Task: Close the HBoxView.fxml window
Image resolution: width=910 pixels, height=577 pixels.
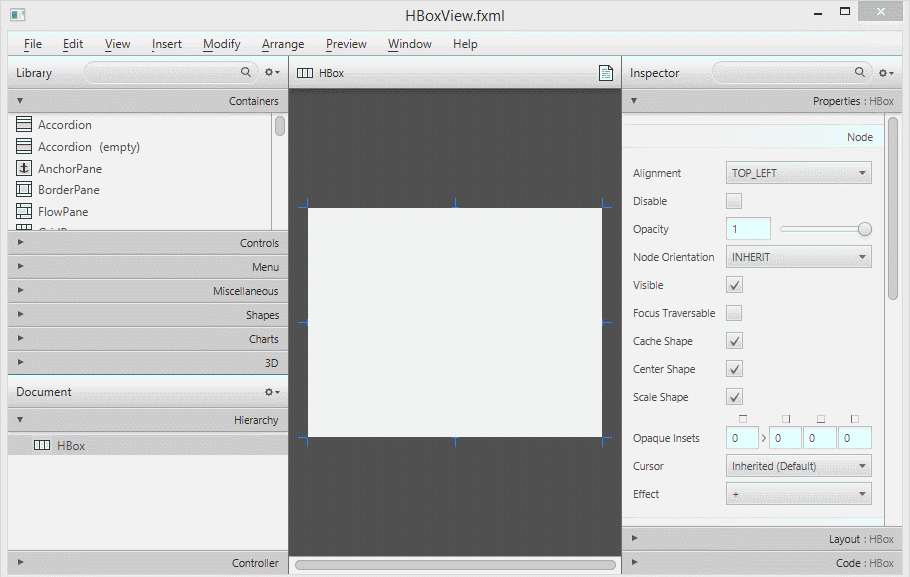Action: pyautogui.click(x=880, y=12)
